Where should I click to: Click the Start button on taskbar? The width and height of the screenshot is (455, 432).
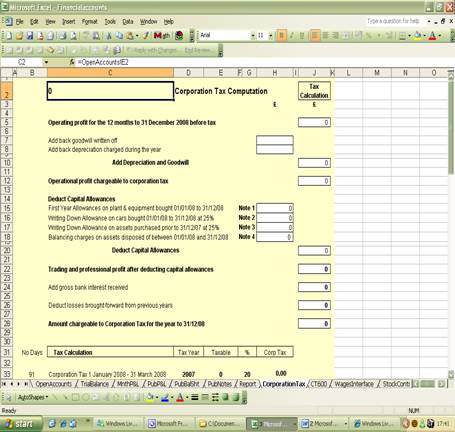click(20, 424)
